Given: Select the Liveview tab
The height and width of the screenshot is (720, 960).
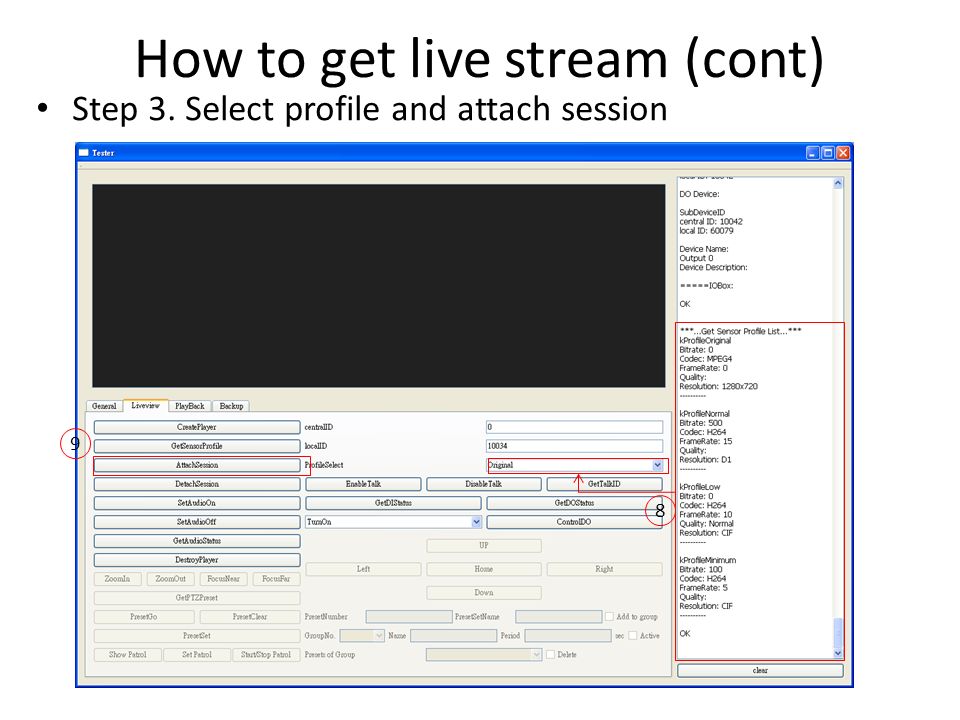Looking at the screenshot, I should pos(145,405).
